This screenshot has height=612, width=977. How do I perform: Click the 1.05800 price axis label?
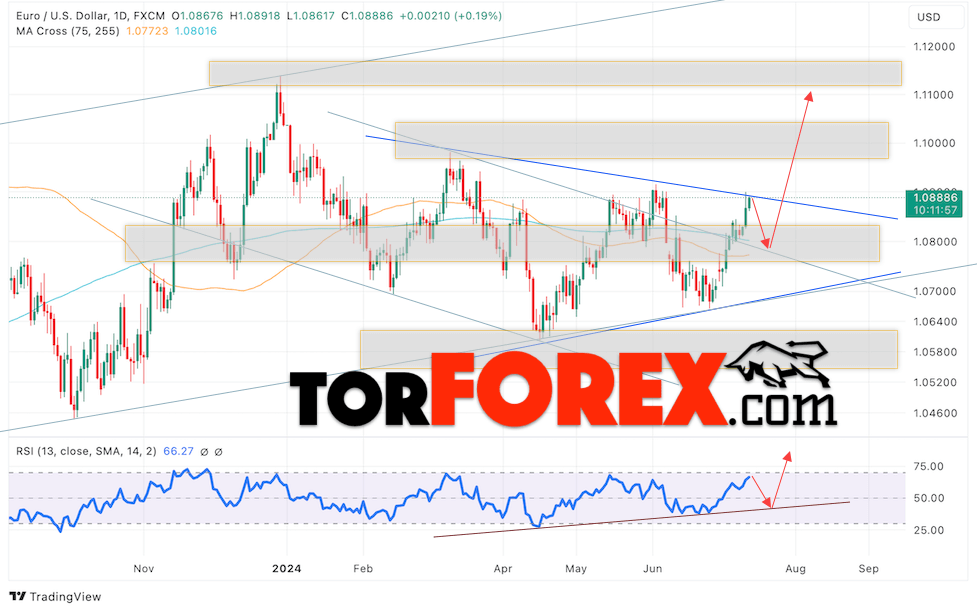(x=933, y=352)
